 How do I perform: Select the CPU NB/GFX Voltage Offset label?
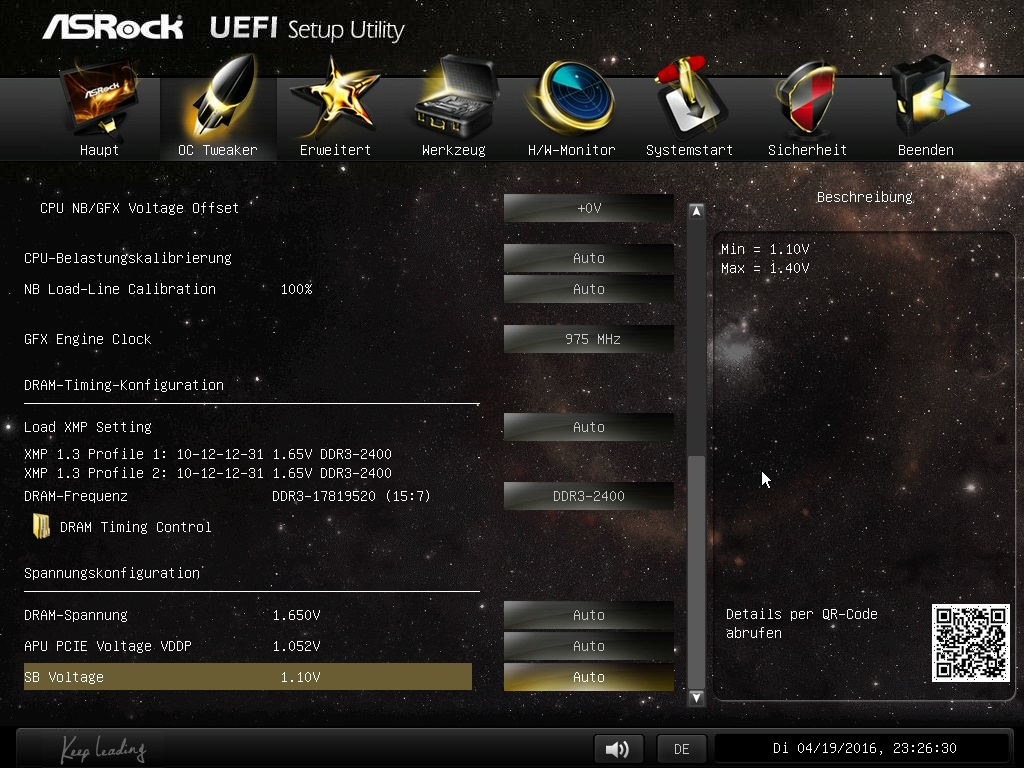pos(139,208)
